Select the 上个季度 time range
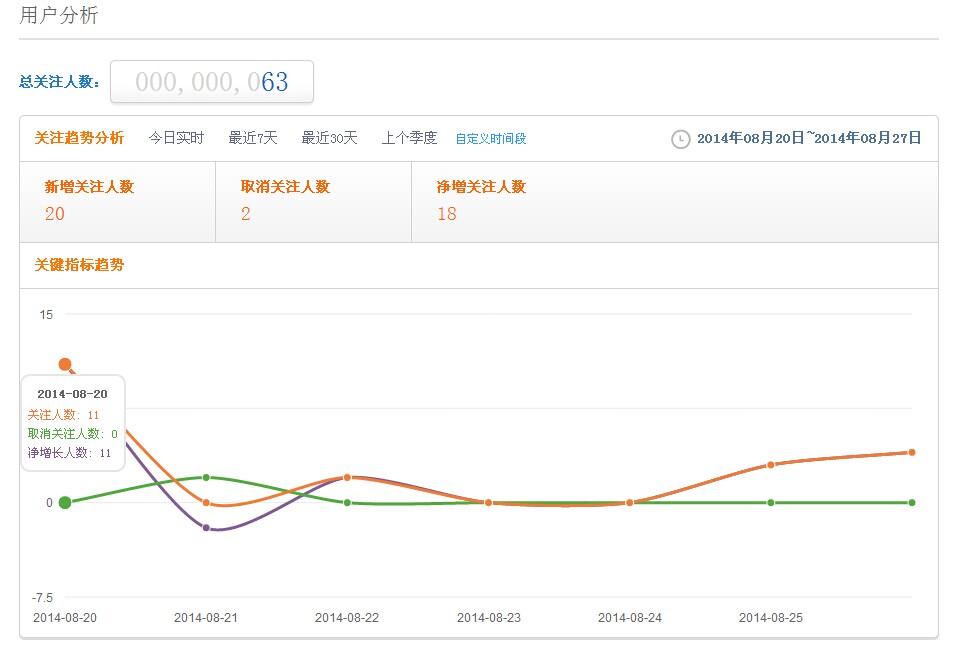 [409, 138]
